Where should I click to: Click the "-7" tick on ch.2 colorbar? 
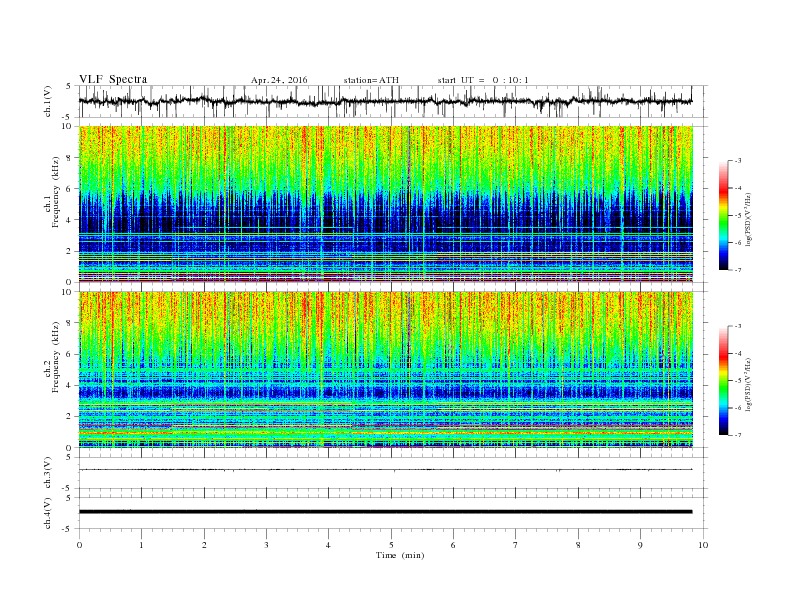pyautogui.click(x=738, y=435)
